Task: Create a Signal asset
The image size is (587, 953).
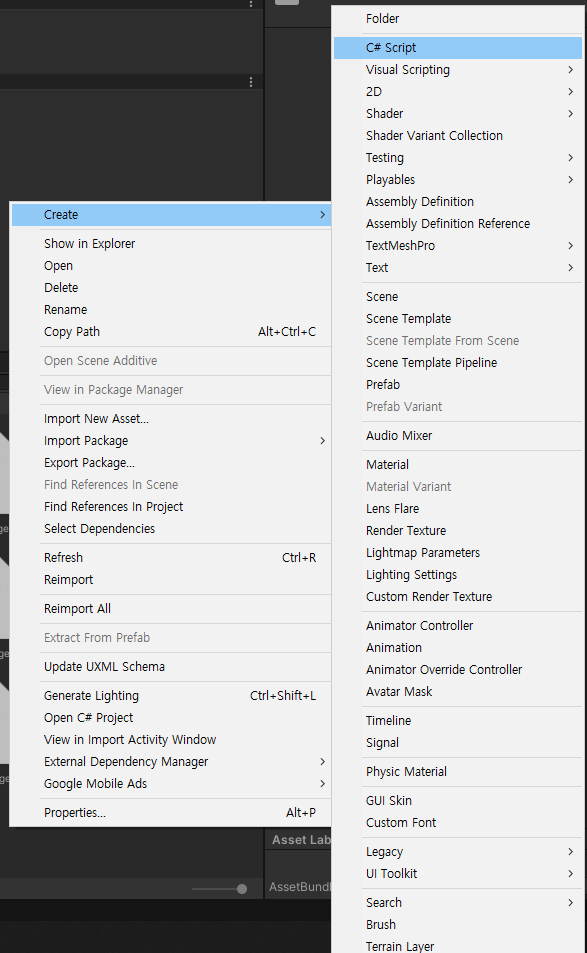Action: coord(458,743)
